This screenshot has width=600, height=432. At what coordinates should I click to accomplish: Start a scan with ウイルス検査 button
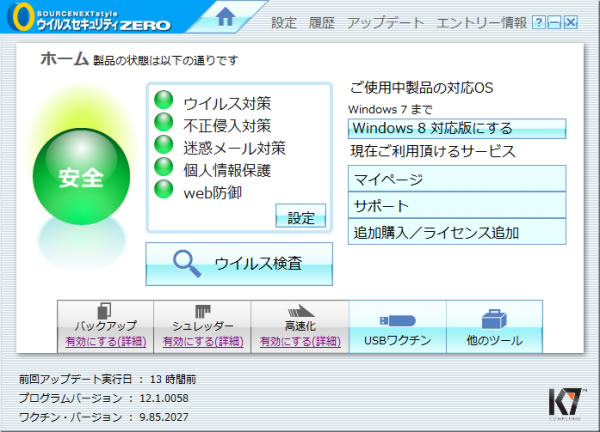click(239, 264)
